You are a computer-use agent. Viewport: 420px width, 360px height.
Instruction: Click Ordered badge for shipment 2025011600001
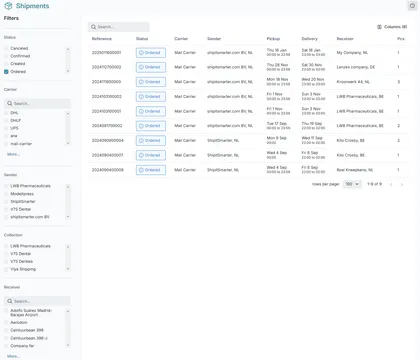[151, 53]
